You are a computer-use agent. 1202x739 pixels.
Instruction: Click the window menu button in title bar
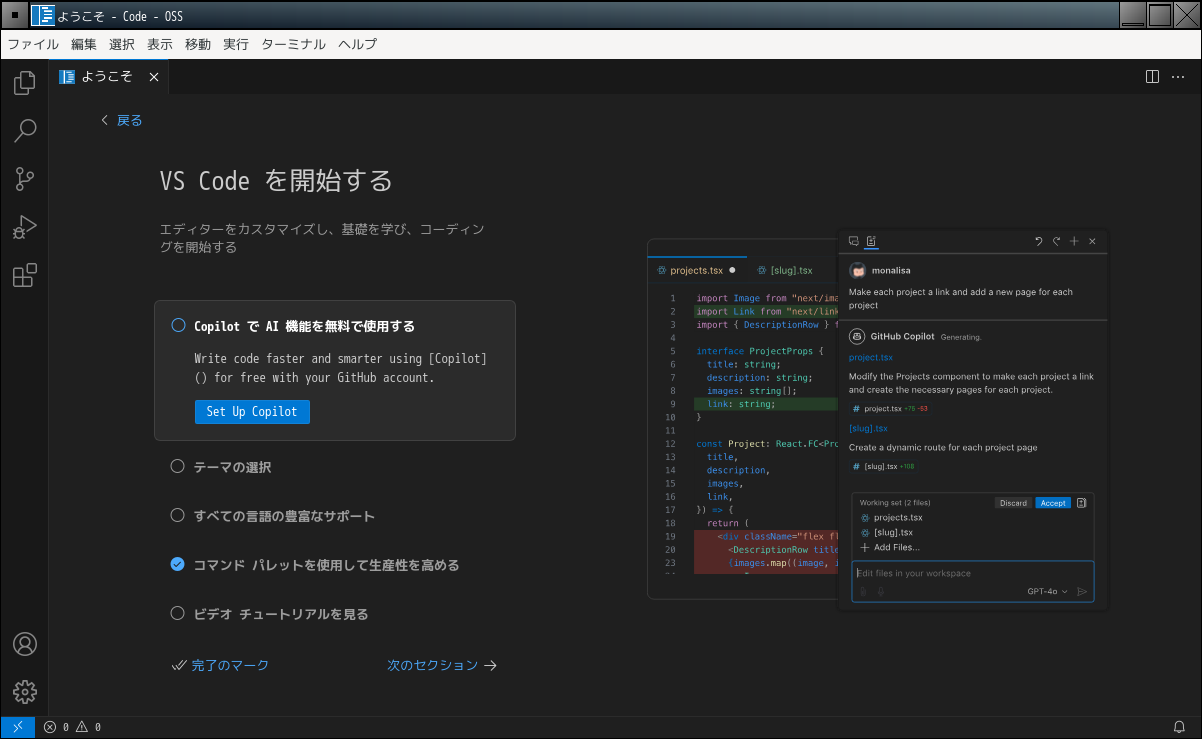click(x=15, y=16)
